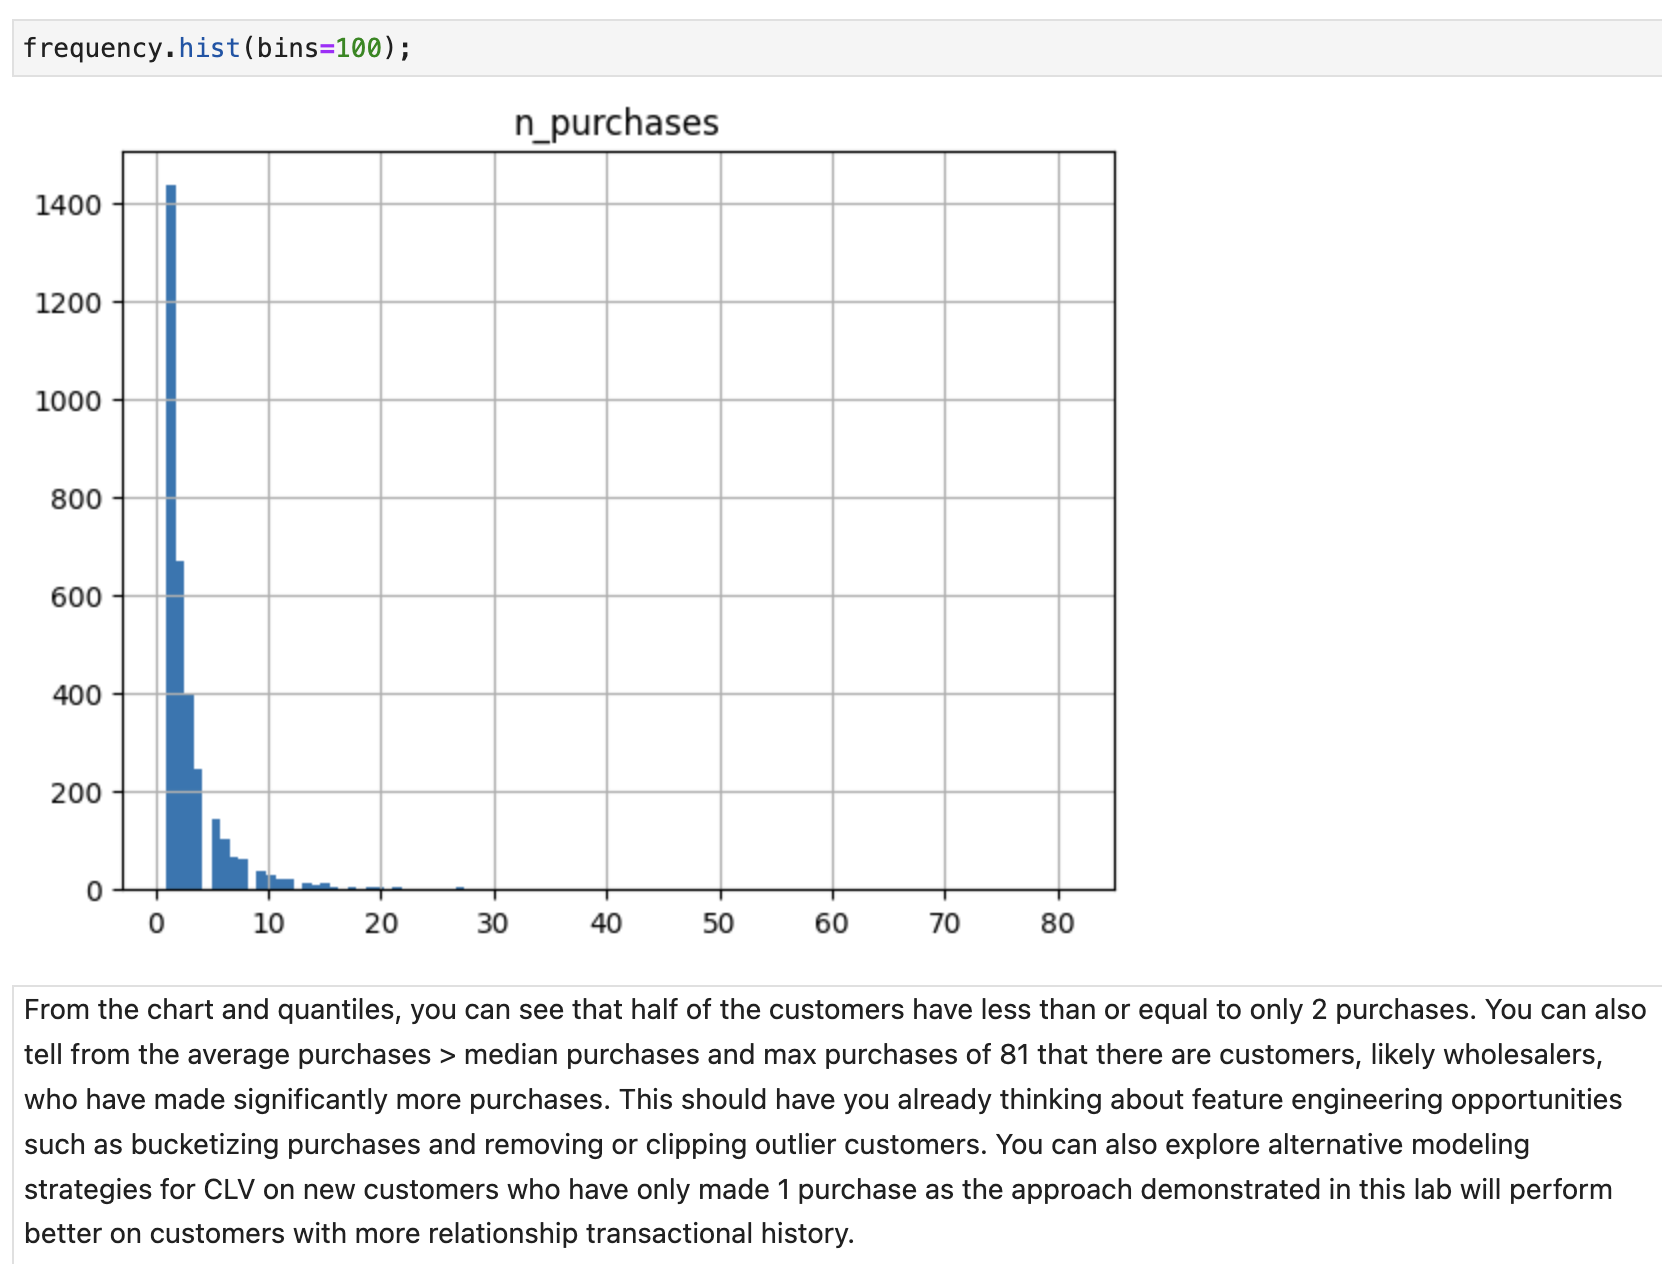Click the y-axis label 1000
The image size is (1662, 1264).
(x=68, y=401)
